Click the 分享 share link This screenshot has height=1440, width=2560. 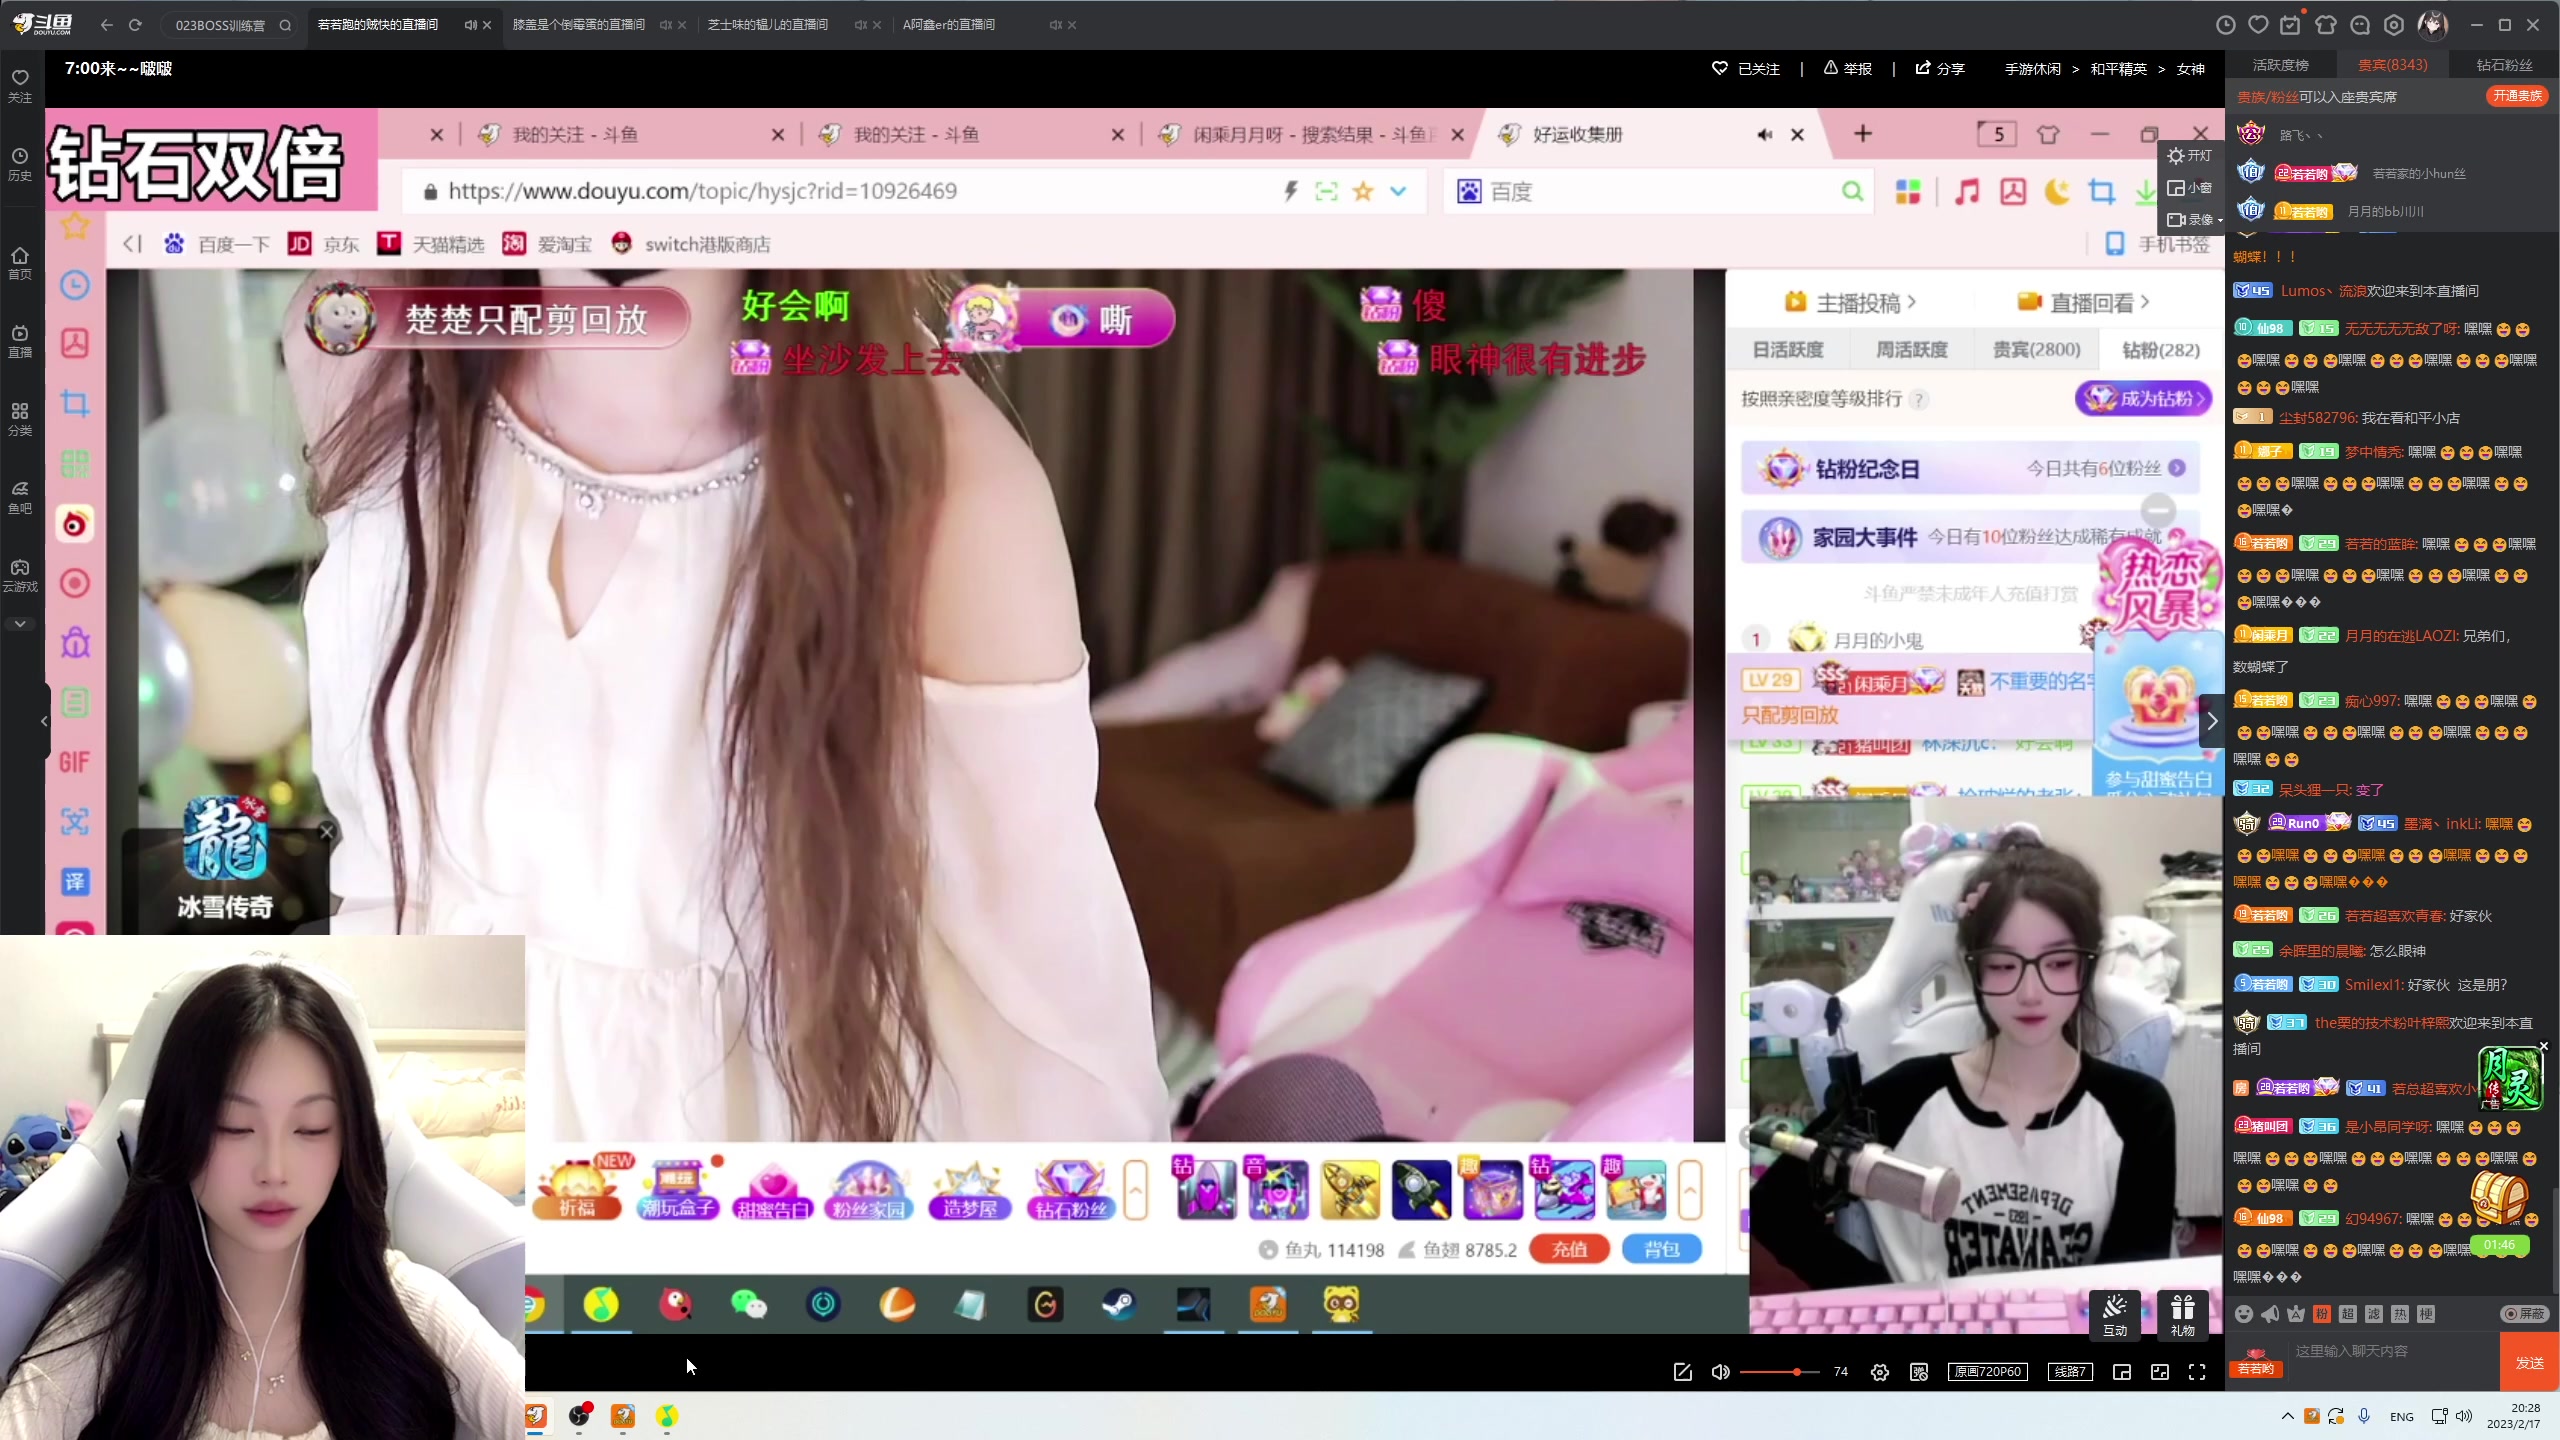(1940, 69)
